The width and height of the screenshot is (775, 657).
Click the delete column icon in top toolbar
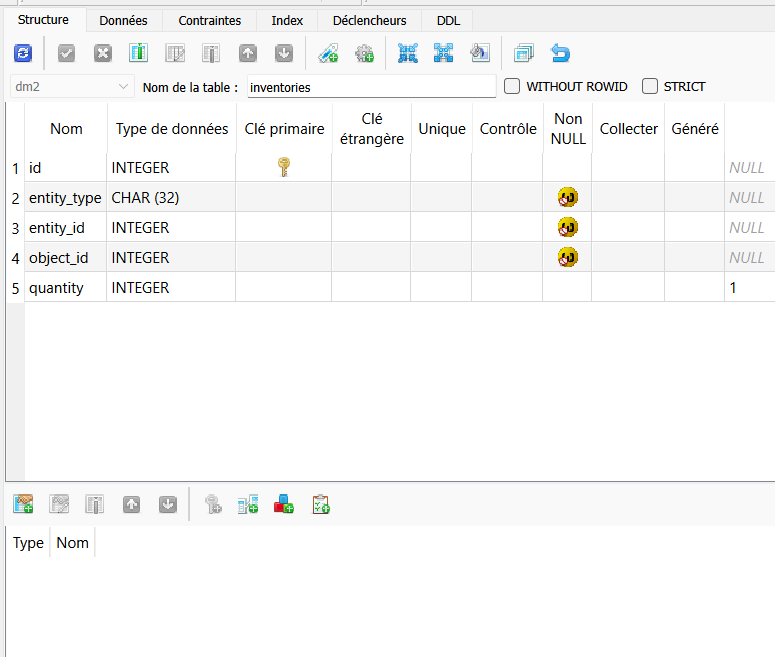click(x=211, y=53)
